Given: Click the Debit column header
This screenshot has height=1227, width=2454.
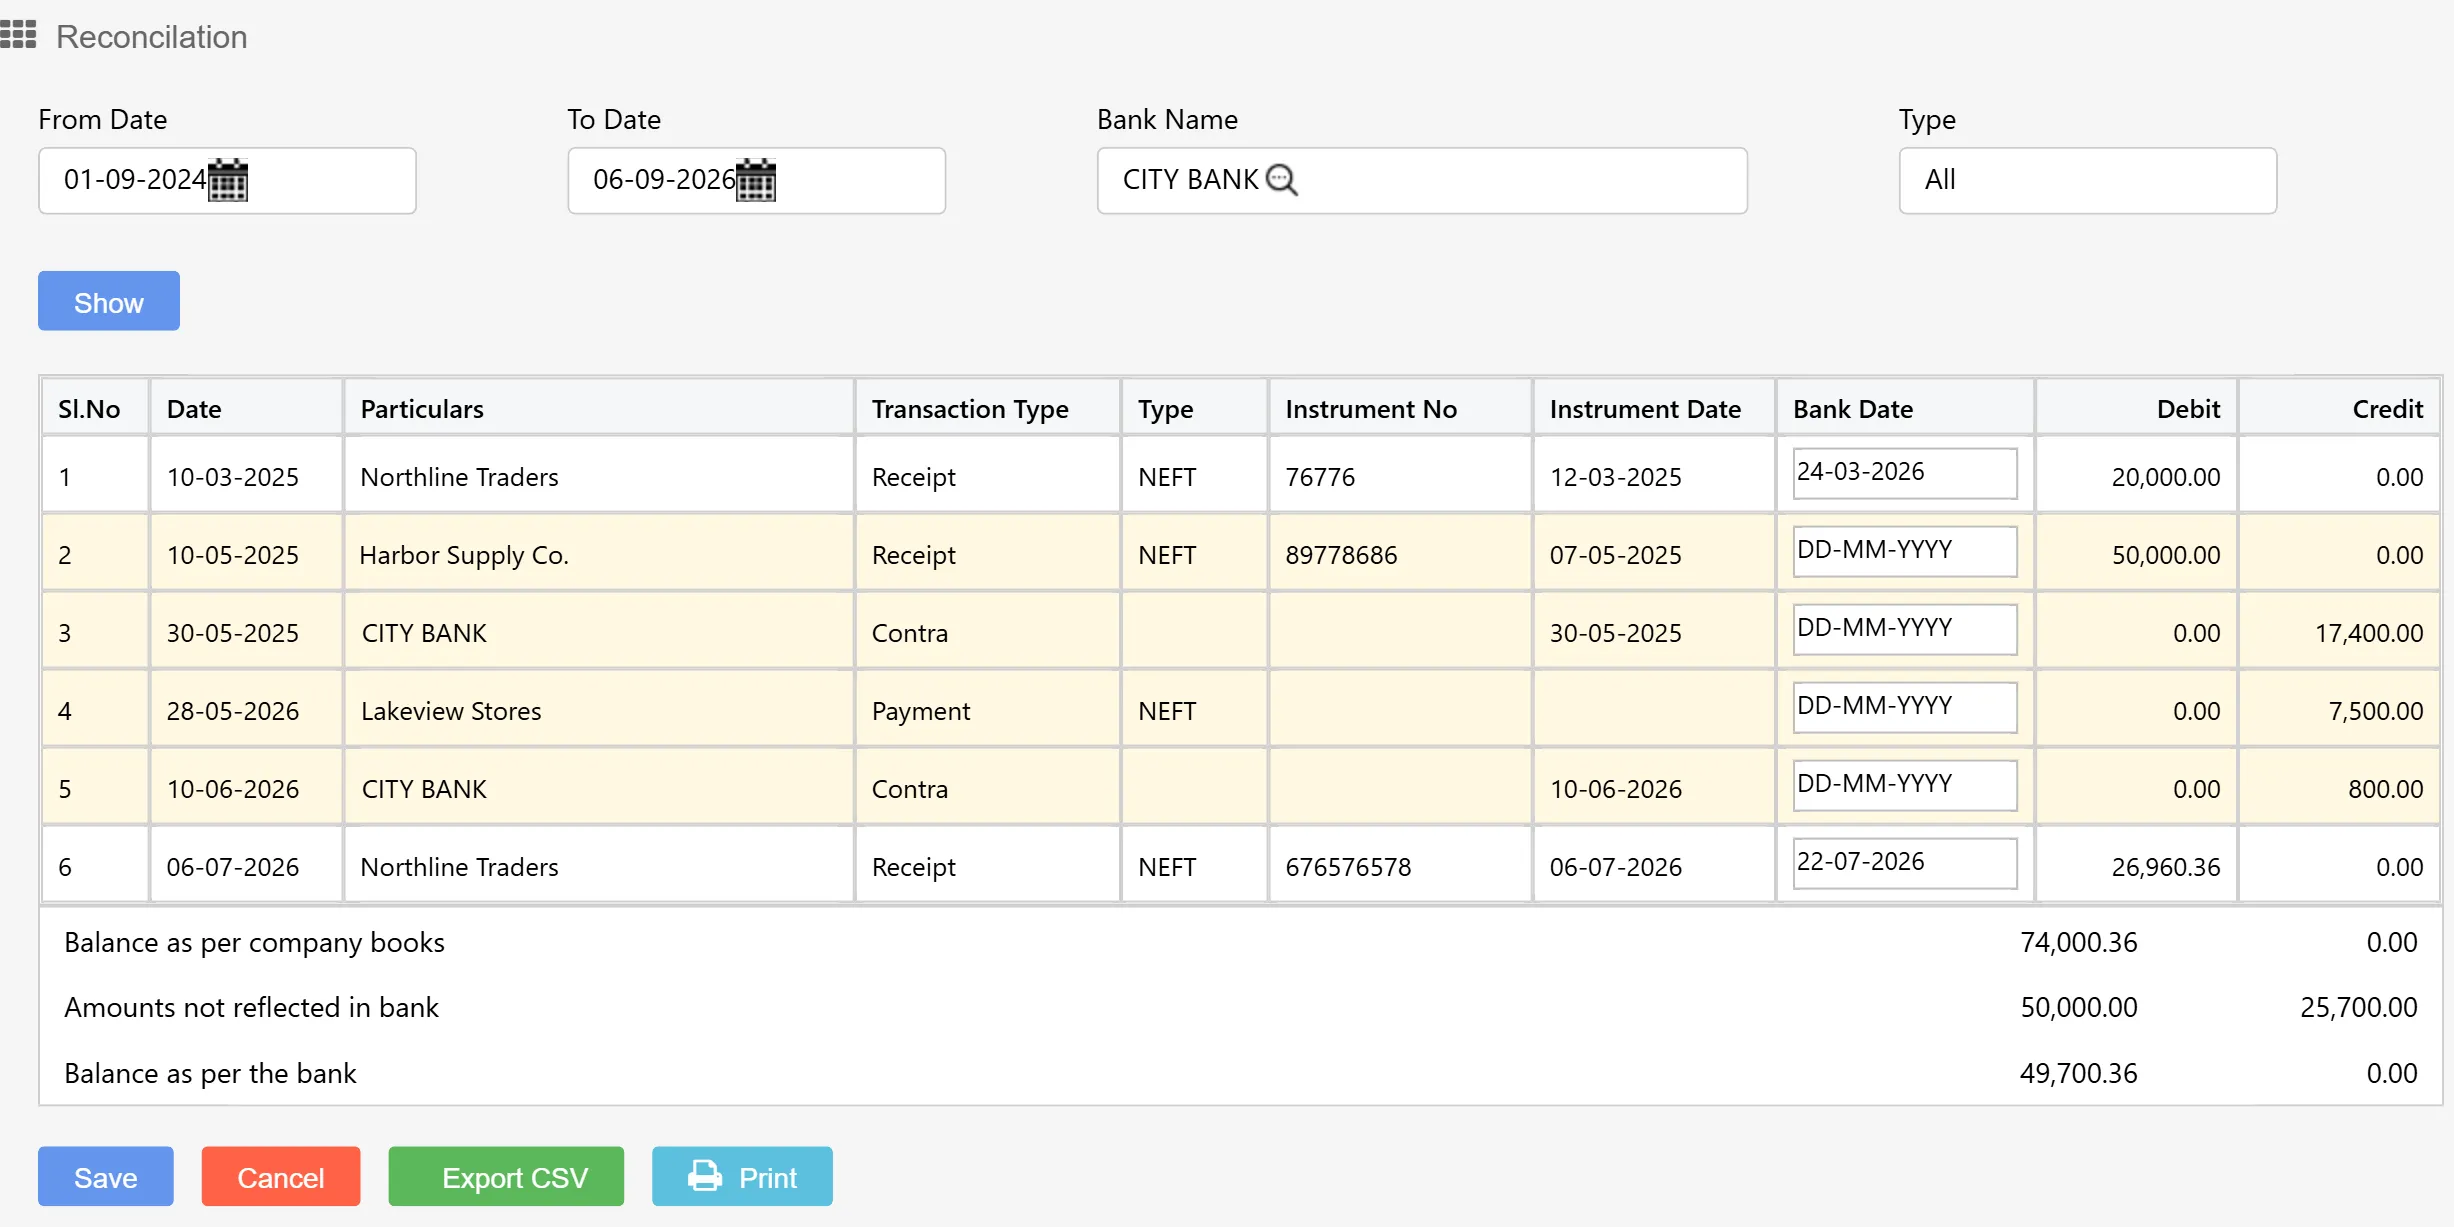Looking at the screenshot, I should [2136, 408].
